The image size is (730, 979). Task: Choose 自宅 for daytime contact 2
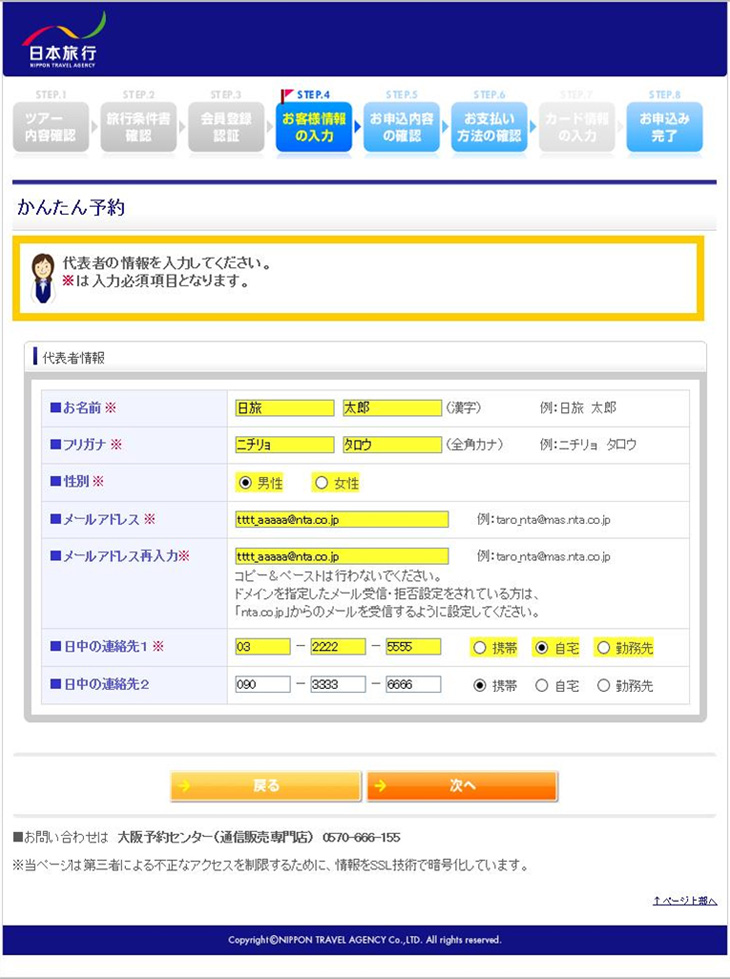click(x=542, y=685)
